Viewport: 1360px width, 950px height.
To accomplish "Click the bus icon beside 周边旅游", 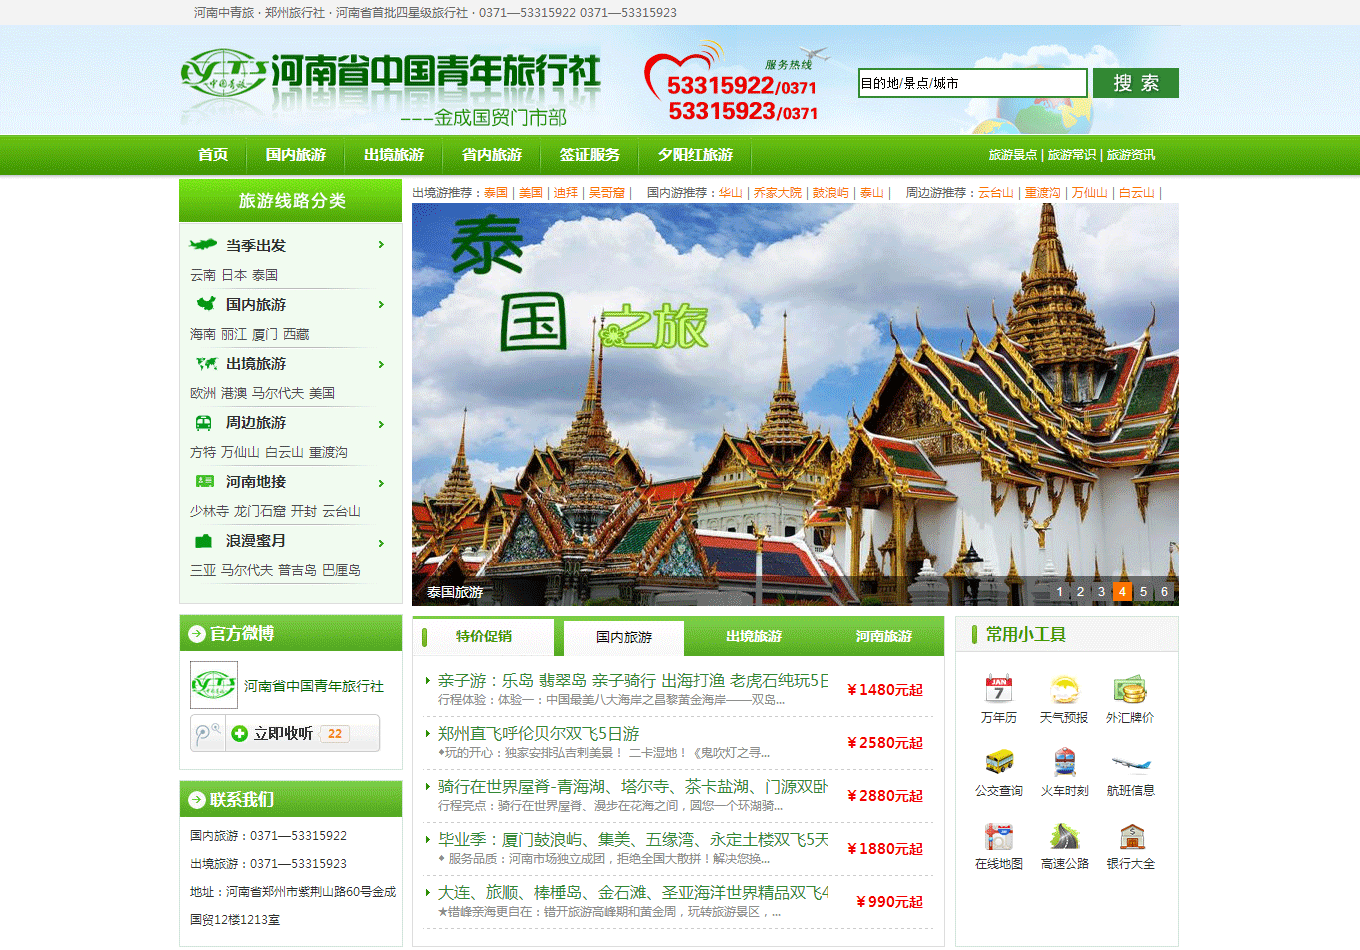I will 204,422.
